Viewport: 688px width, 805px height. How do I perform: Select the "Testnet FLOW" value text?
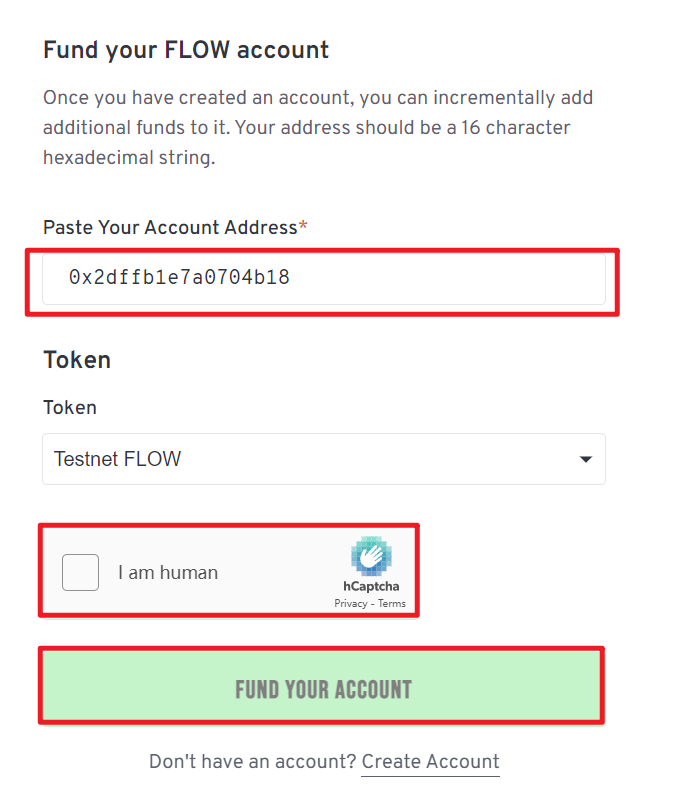pyautogui.click(x=118, y=460)
